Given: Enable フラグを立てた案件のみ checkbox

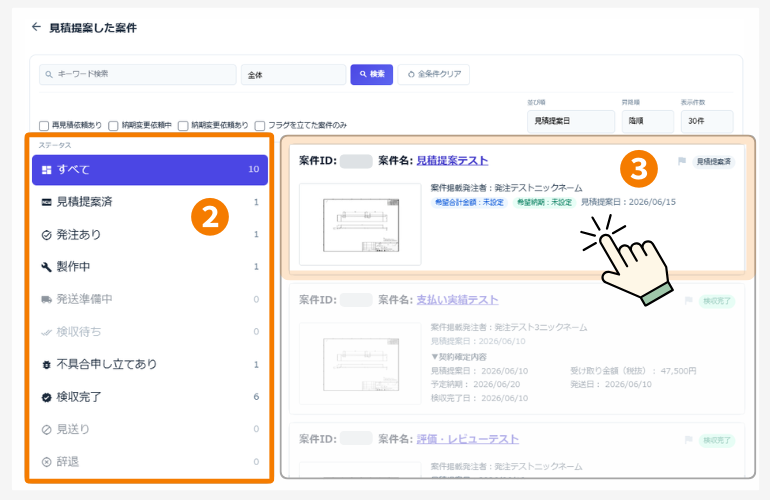Looking at the screenshot, I should point(260,126).
